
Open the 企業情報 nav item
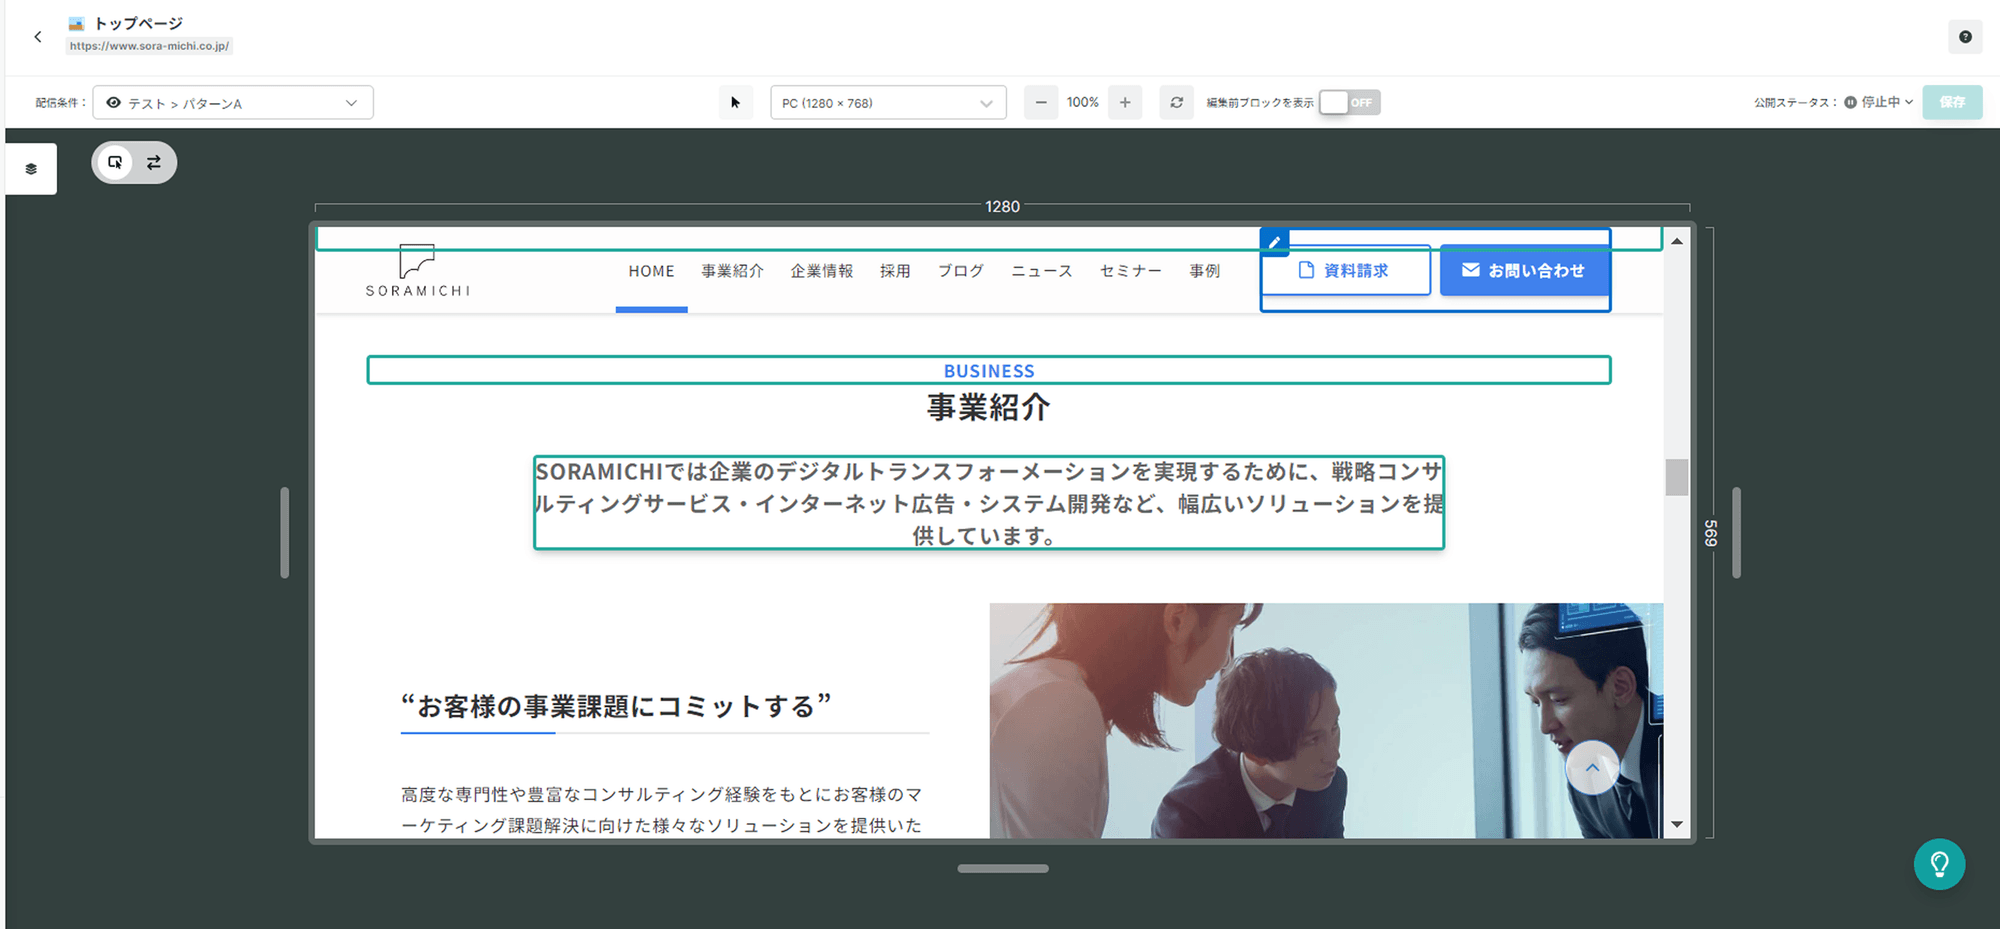(x=822, y=271)
